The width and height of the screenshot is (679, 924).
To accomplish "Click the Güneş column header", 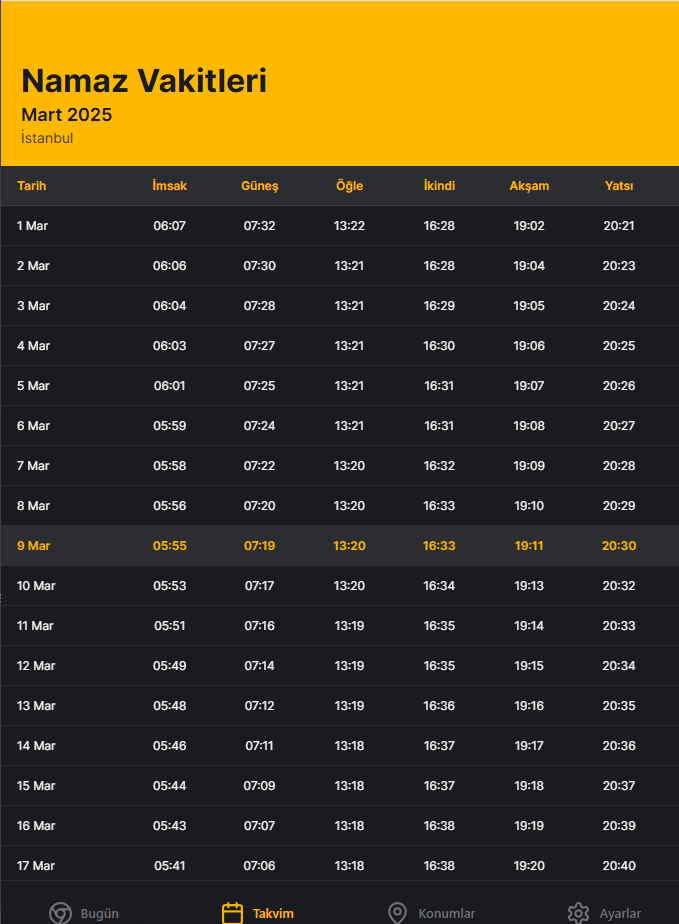I will (x=259, y=186).
